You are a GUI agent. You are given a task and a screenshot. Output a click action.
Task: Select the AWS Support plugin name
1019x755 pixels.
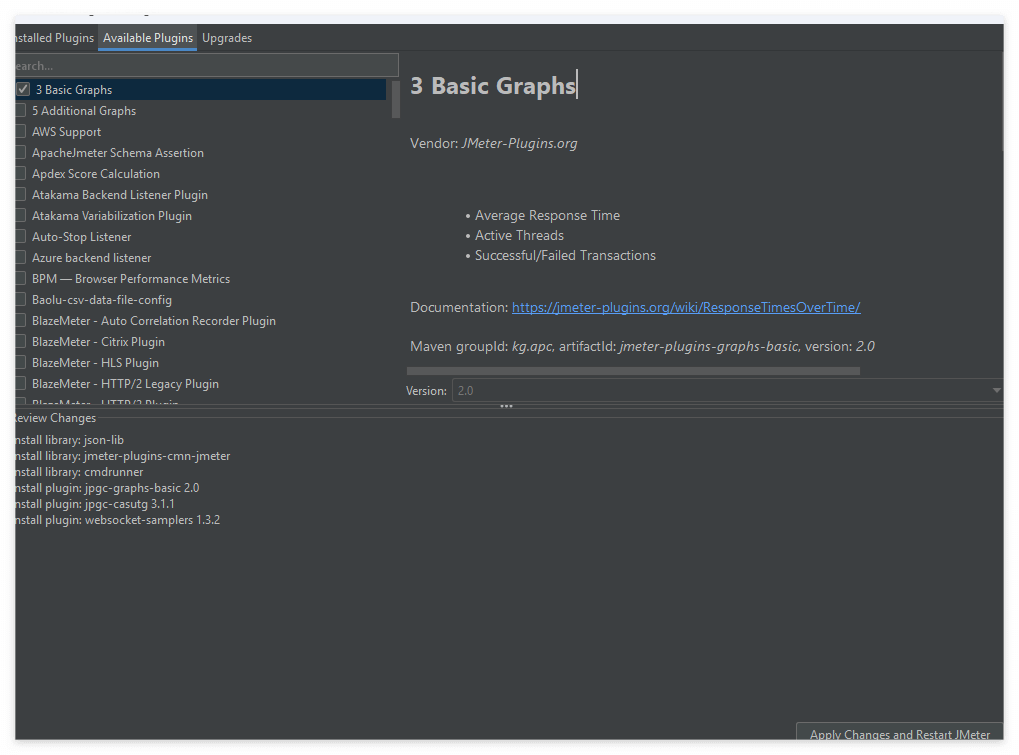coord(66,132)
